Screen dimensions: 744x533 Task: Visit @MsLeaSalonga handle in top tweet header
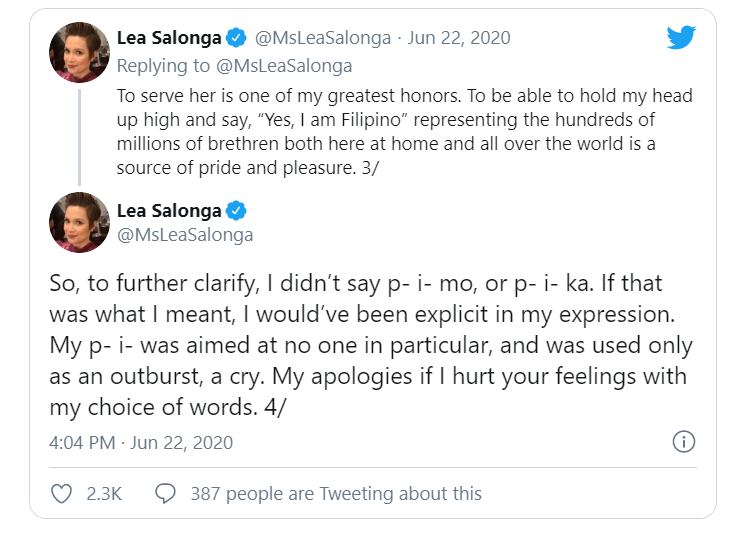tap(323, 38)
